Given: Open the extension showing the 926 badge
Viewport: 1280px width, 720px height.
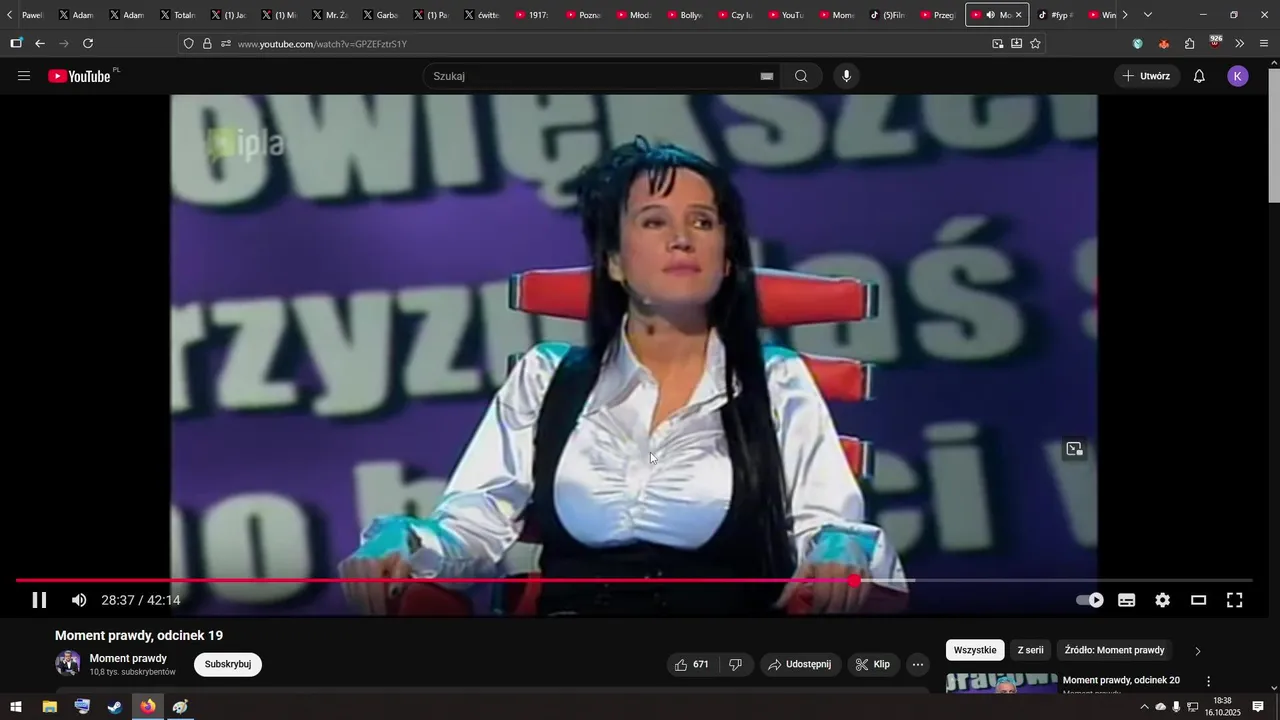Looking at the screenshot, I should (x=1215, y=43).
